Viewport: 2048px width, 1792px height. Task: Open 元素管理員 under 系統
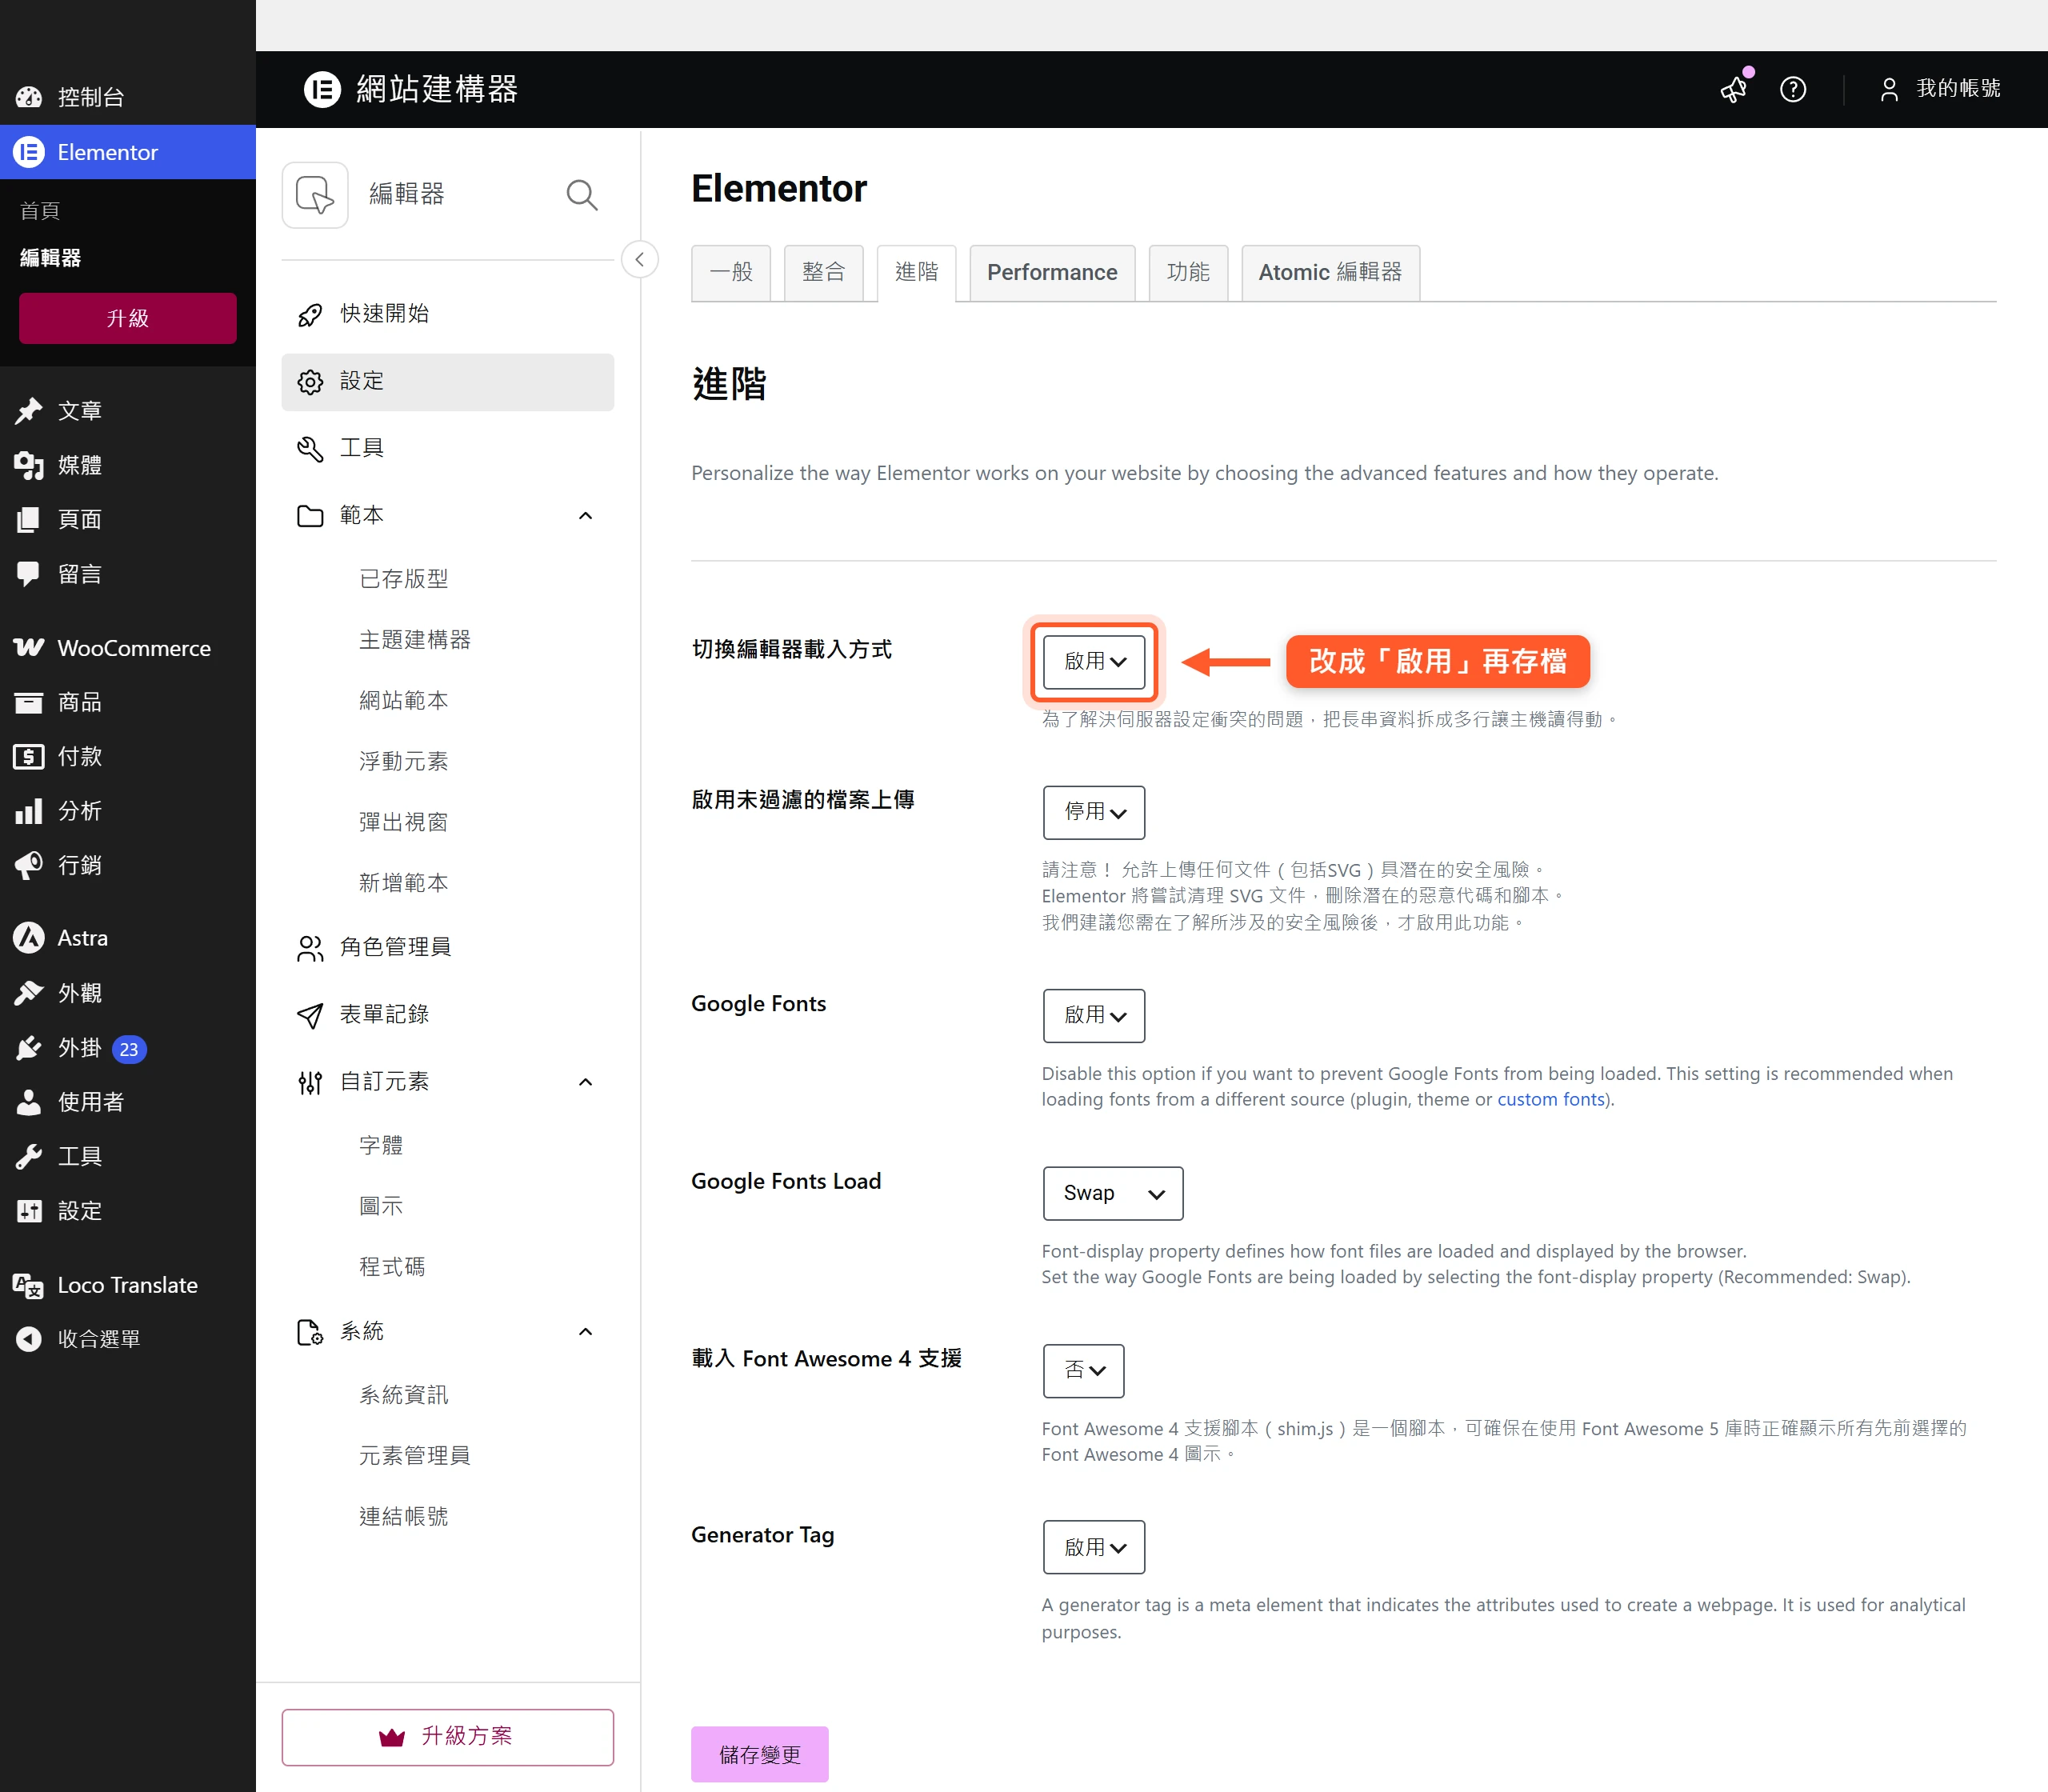pyautogui.click(x=415, y=1456)
